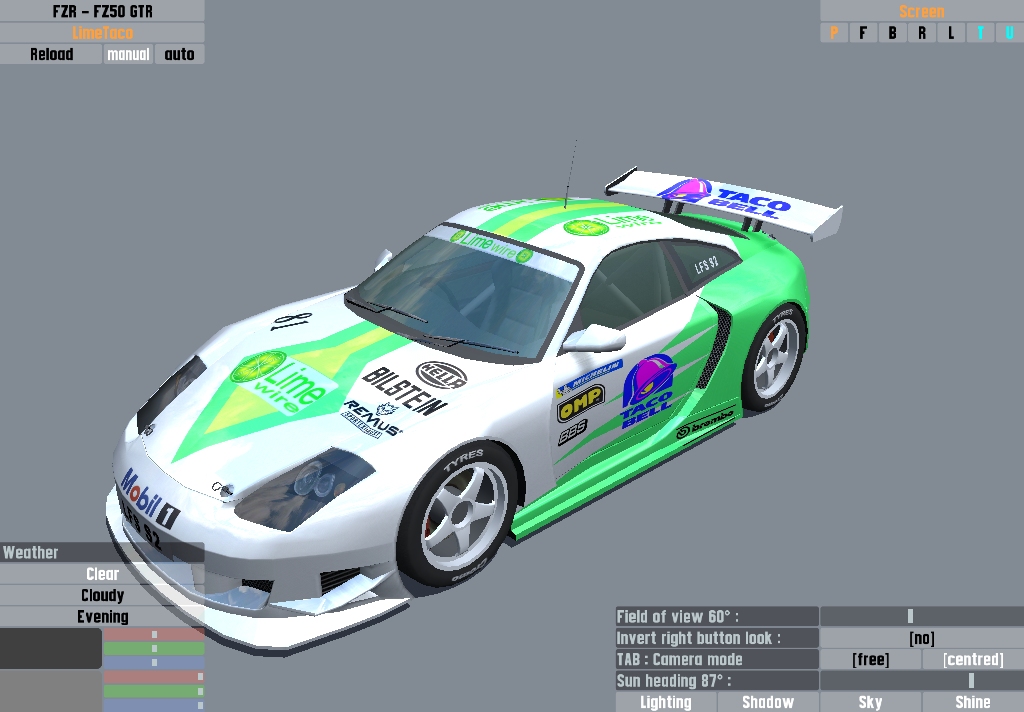This screenshot has width=1024, height=712.
Task: Switch reload mode to manual
Action: 128,54
